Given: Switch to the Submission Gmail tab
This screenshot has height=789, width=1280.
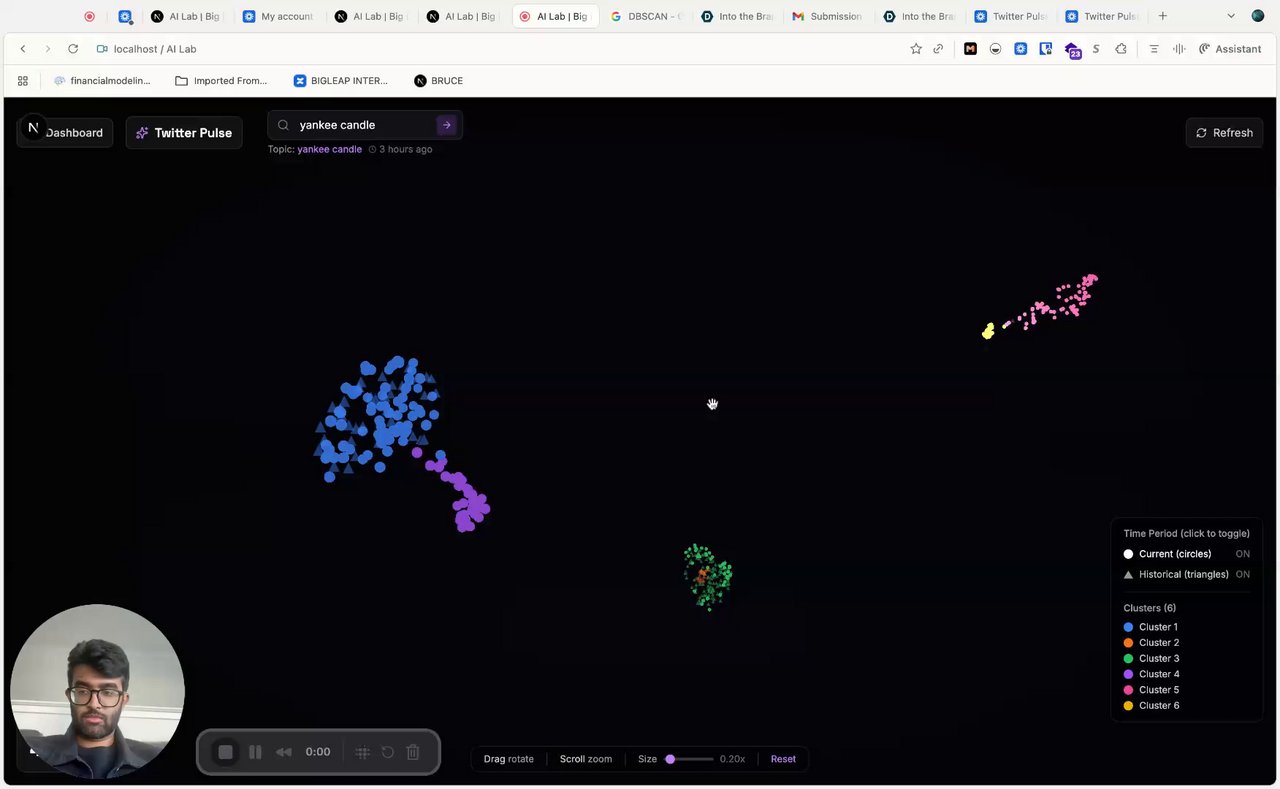Looking at the screenshot, I should tap(827, 16).
